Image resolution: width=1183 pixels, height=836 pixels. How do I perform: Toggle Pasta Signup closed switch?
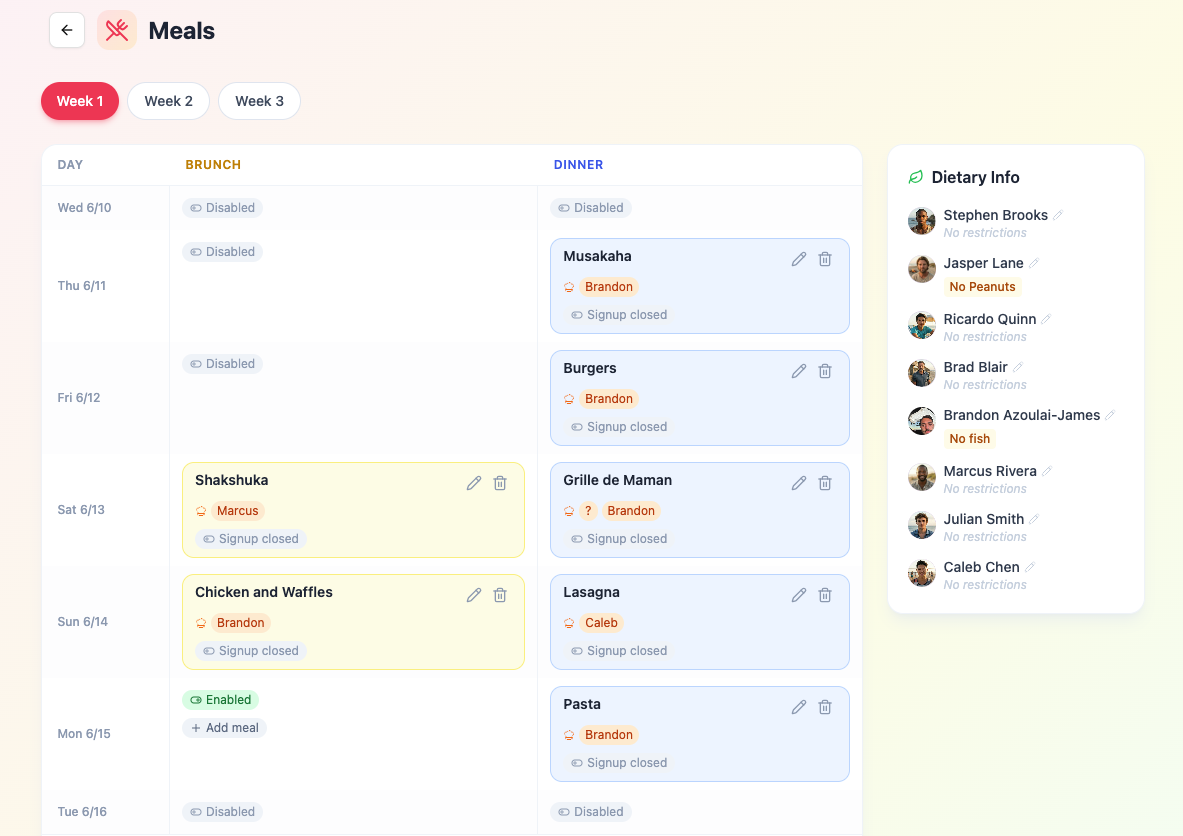tap(619, 763)
